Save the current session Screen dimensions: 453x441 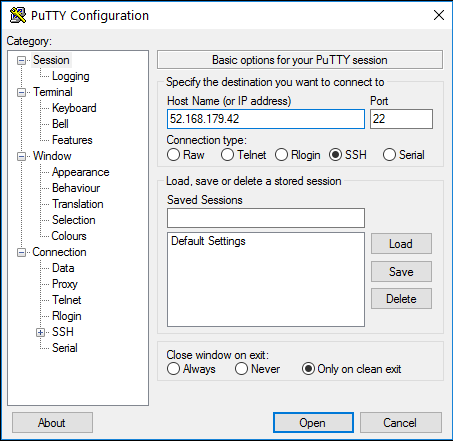point(401,272)
